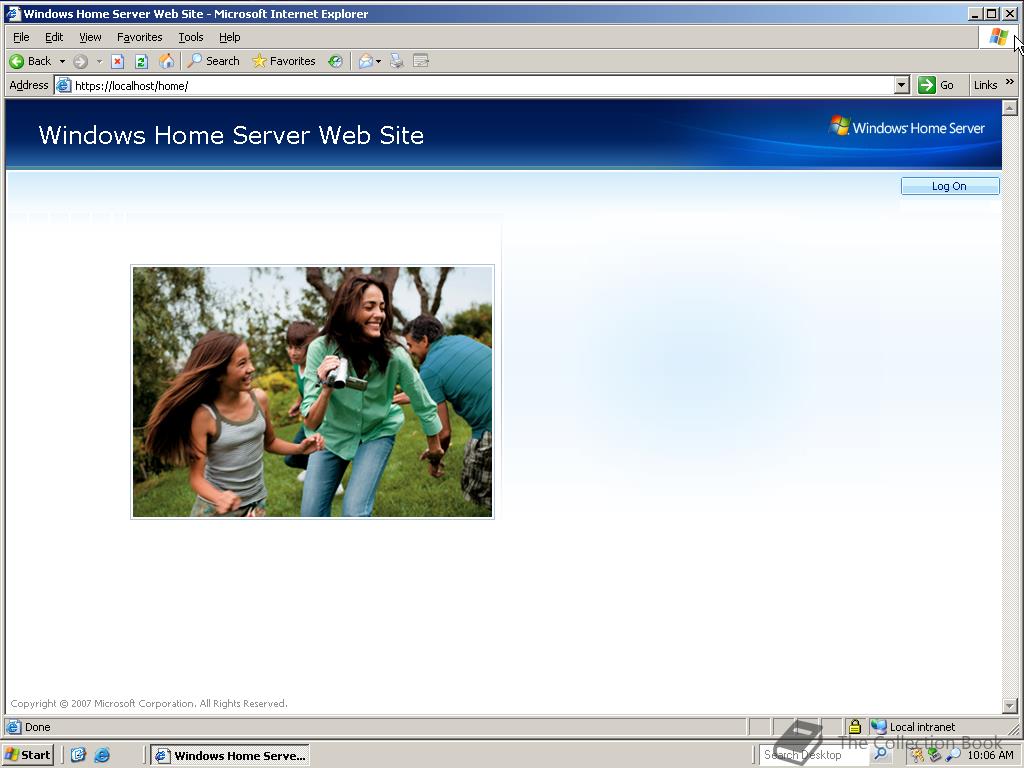
Task: Click the SSL padlock status icon
Action: [854, 726]
